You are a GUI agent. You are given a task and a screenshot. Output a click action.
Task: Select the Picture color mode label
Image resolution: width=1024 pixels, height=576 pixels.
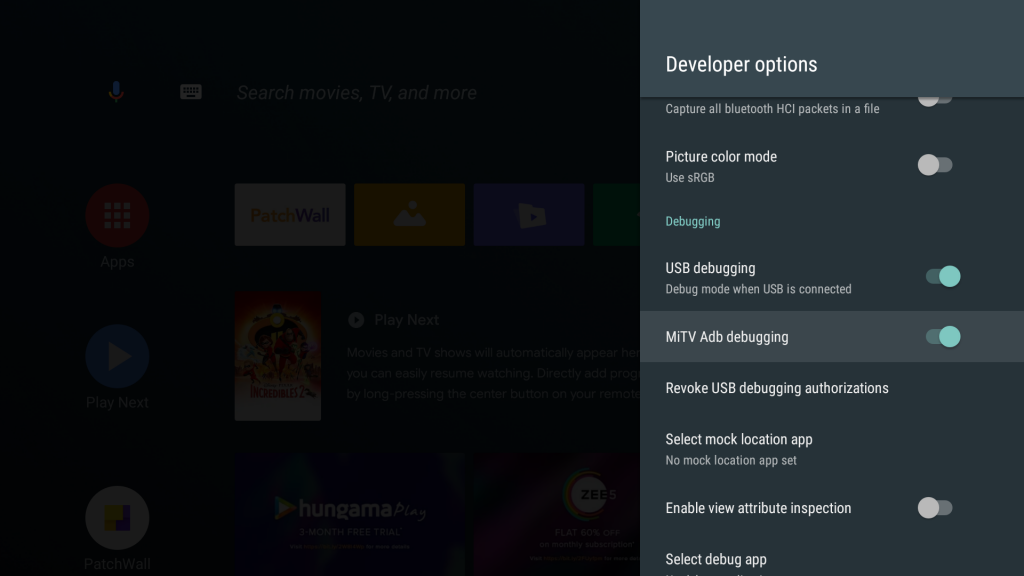pos(721,157)
